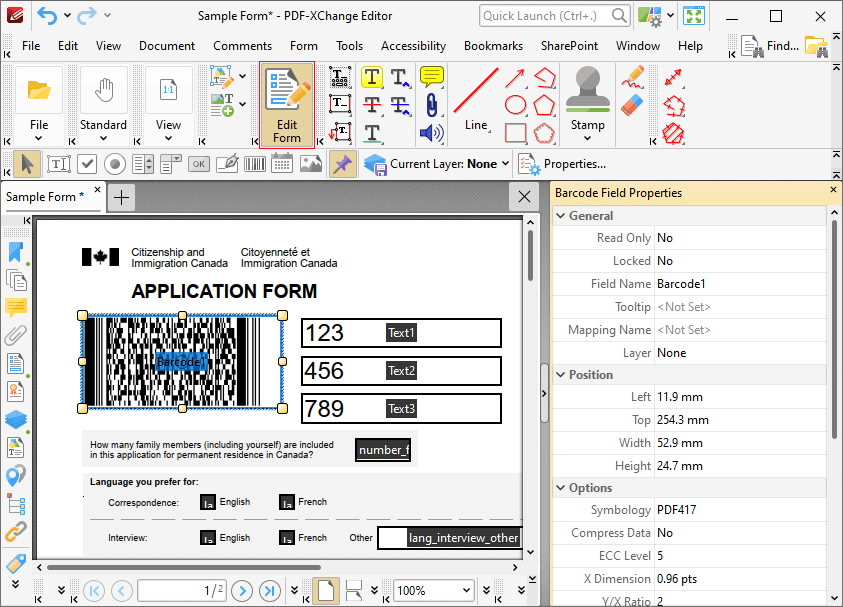This screenshot has height=607, width=843.
Task: Select the Eraser tool
Action: [632, 105]
